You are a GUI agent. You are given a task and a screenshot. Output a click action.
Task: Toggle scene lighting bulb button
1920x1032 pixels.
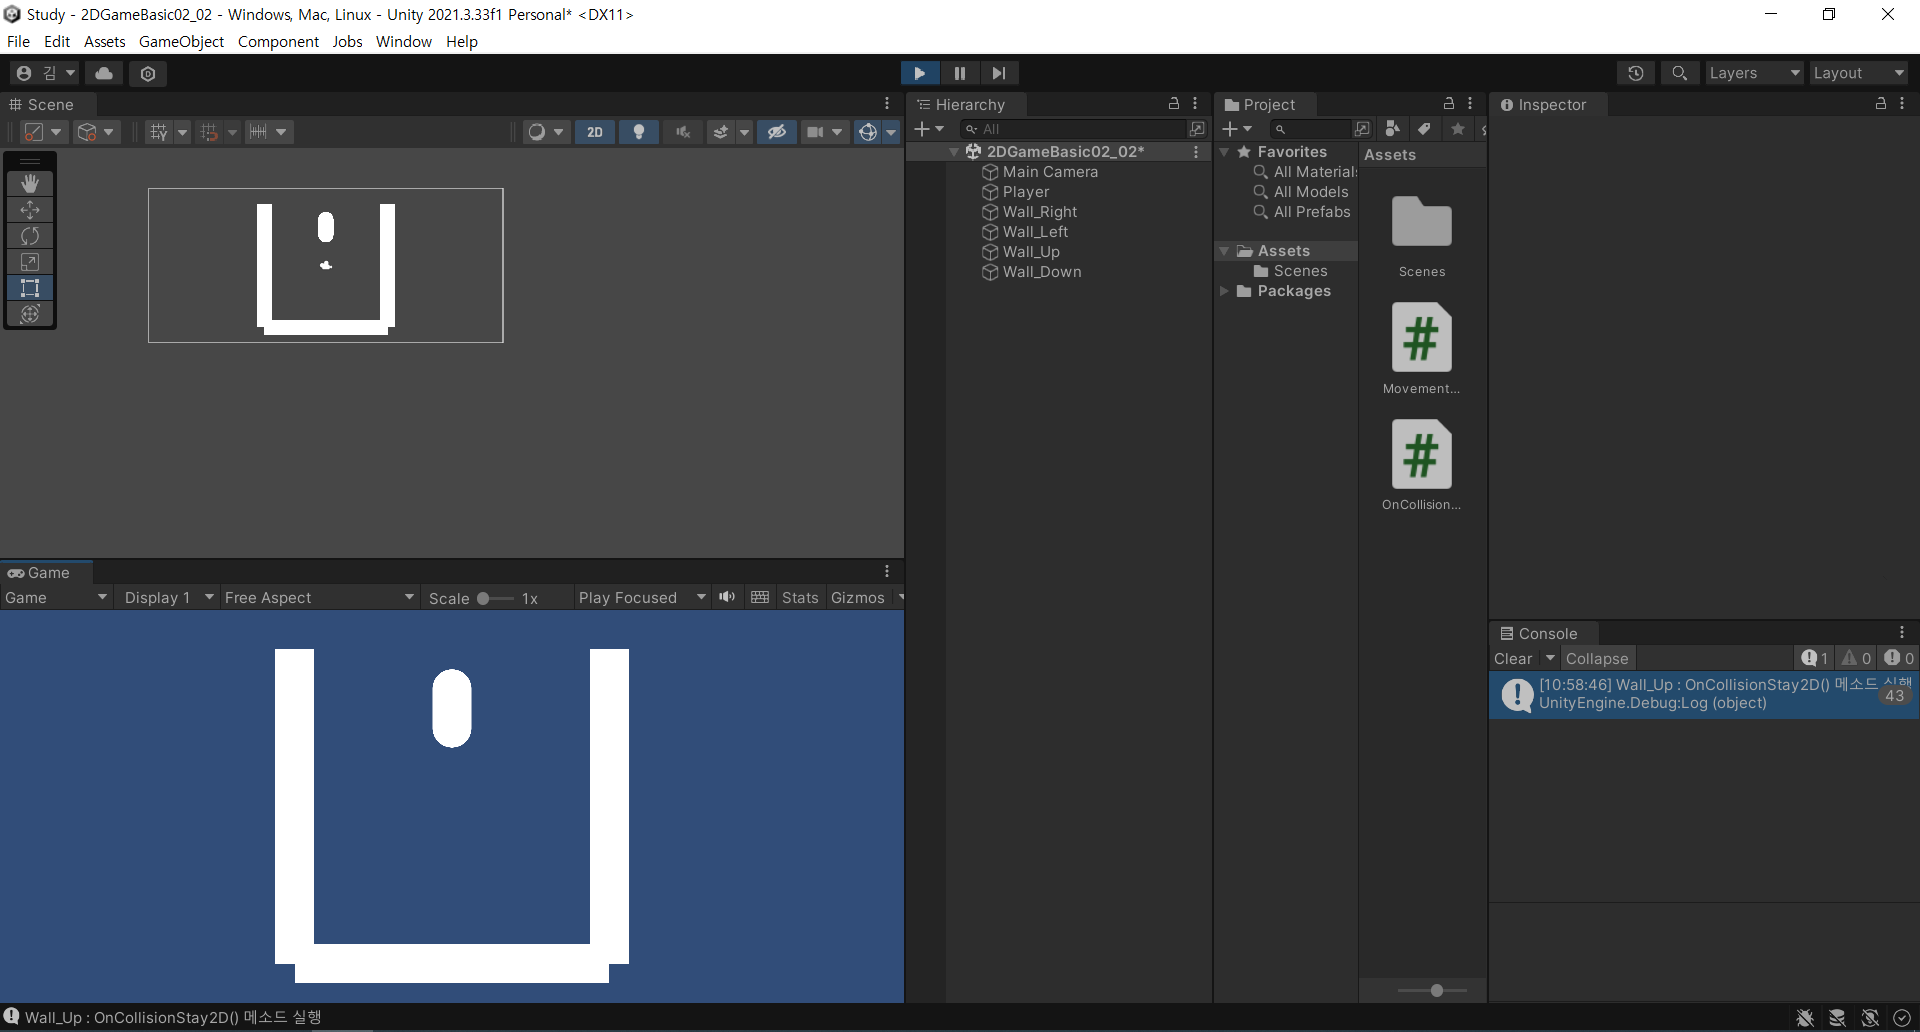point(639,132)
